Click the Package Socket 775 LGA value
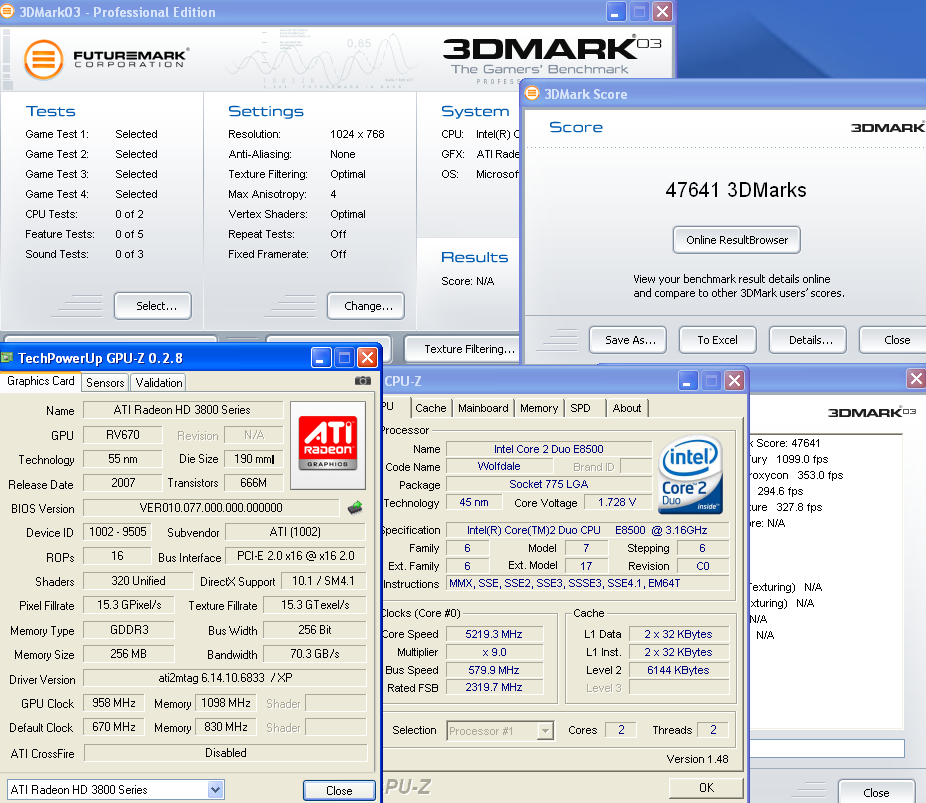 549,484
